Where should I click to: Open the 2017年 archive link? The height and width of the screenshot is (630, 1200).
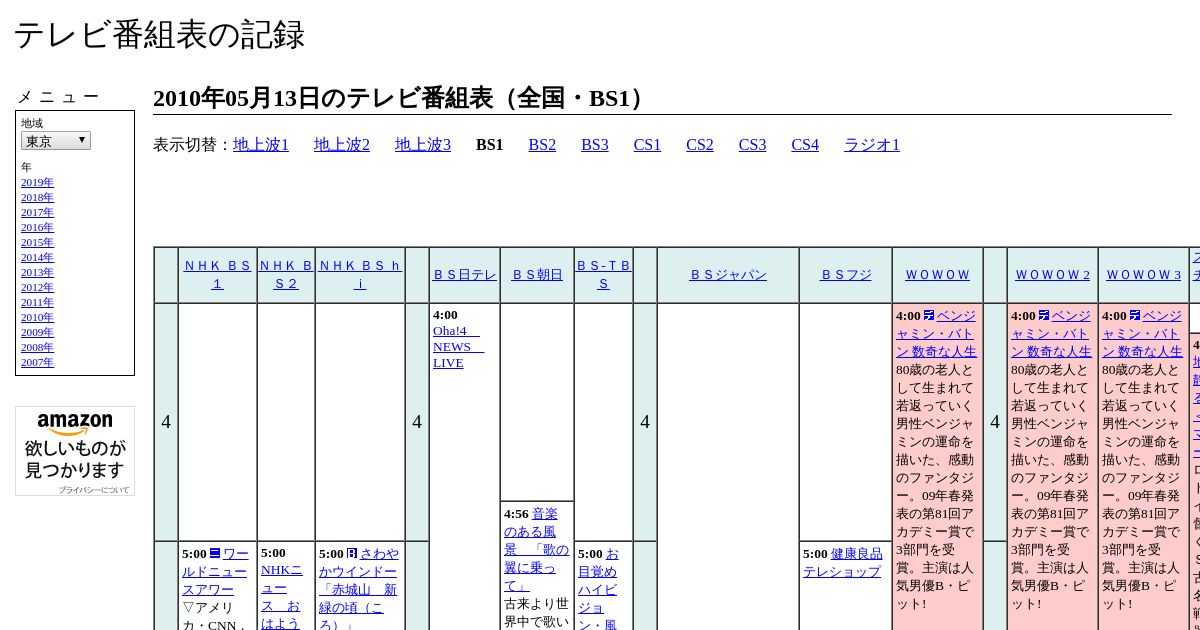click(37, 212)
